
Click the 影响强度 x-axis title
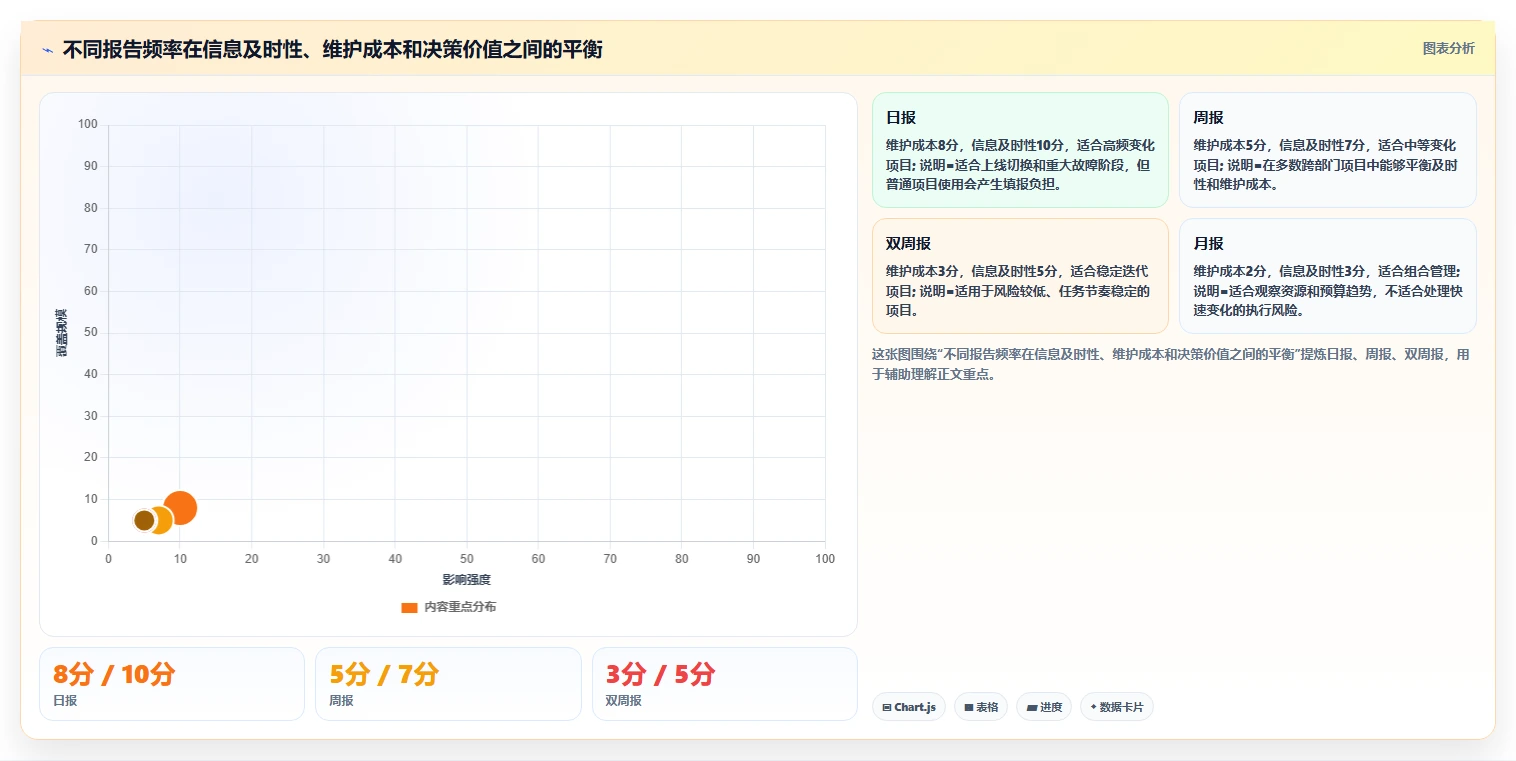click(467, 580)
